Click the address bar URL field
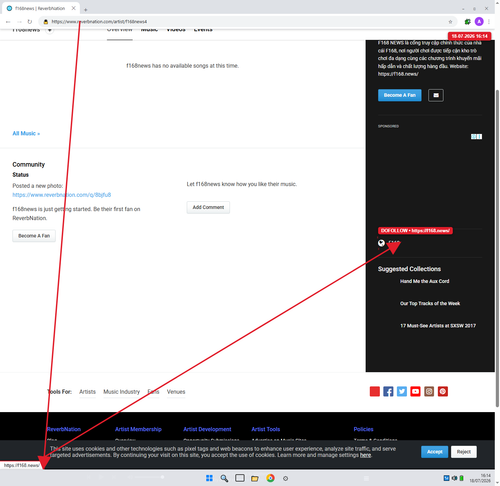The height and width of the screenshot is (486, 500). 247,22
